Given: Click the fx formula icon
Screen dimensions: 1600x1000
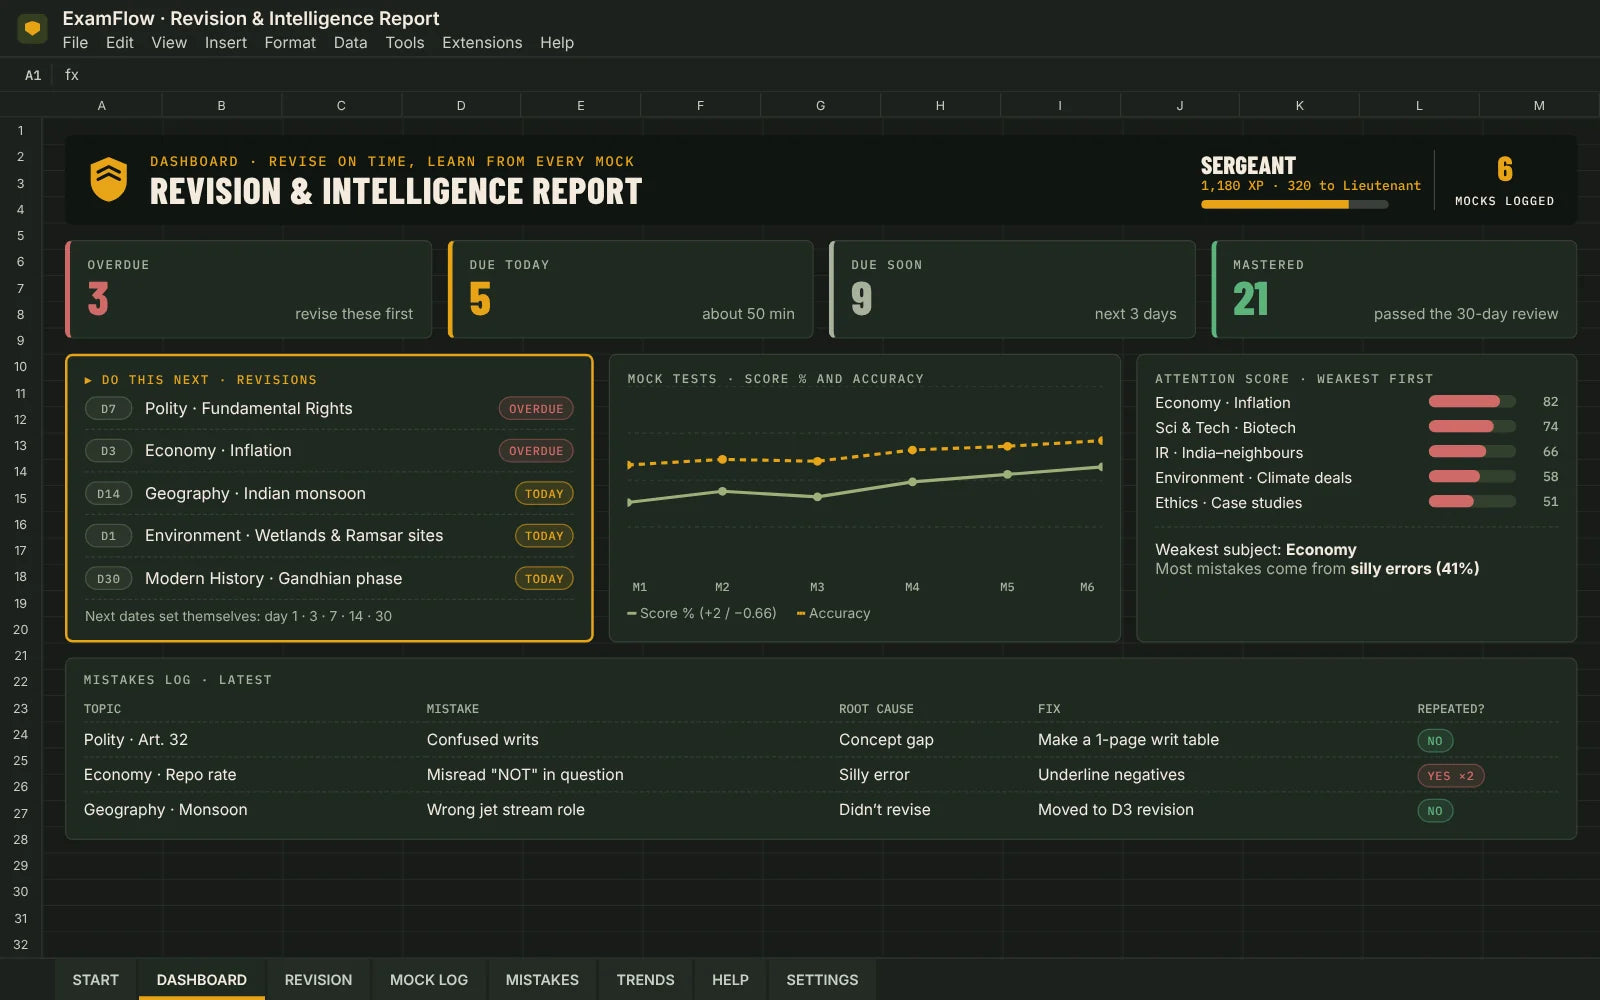Looking at the screenshot, I should tap(72, 75).
